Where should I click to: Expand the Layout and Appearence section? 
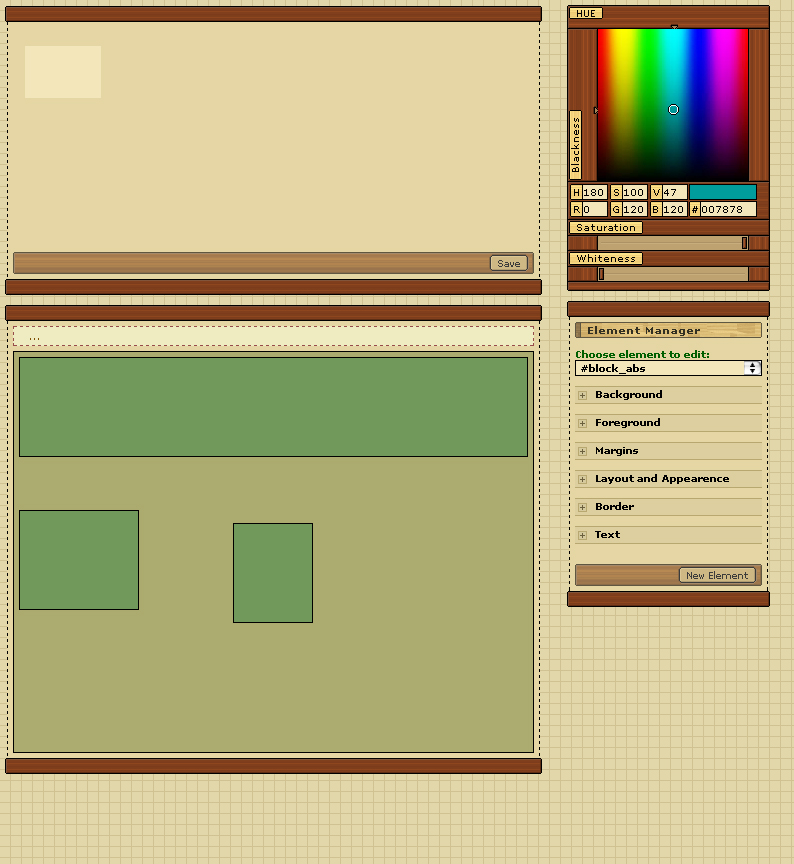[x=668, y=479]
